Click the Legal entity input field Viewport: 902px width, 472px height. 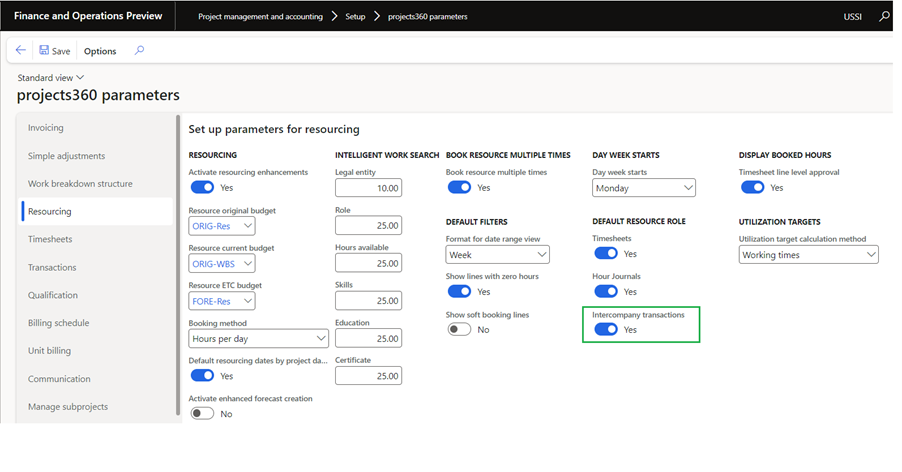tap(368, 188)
